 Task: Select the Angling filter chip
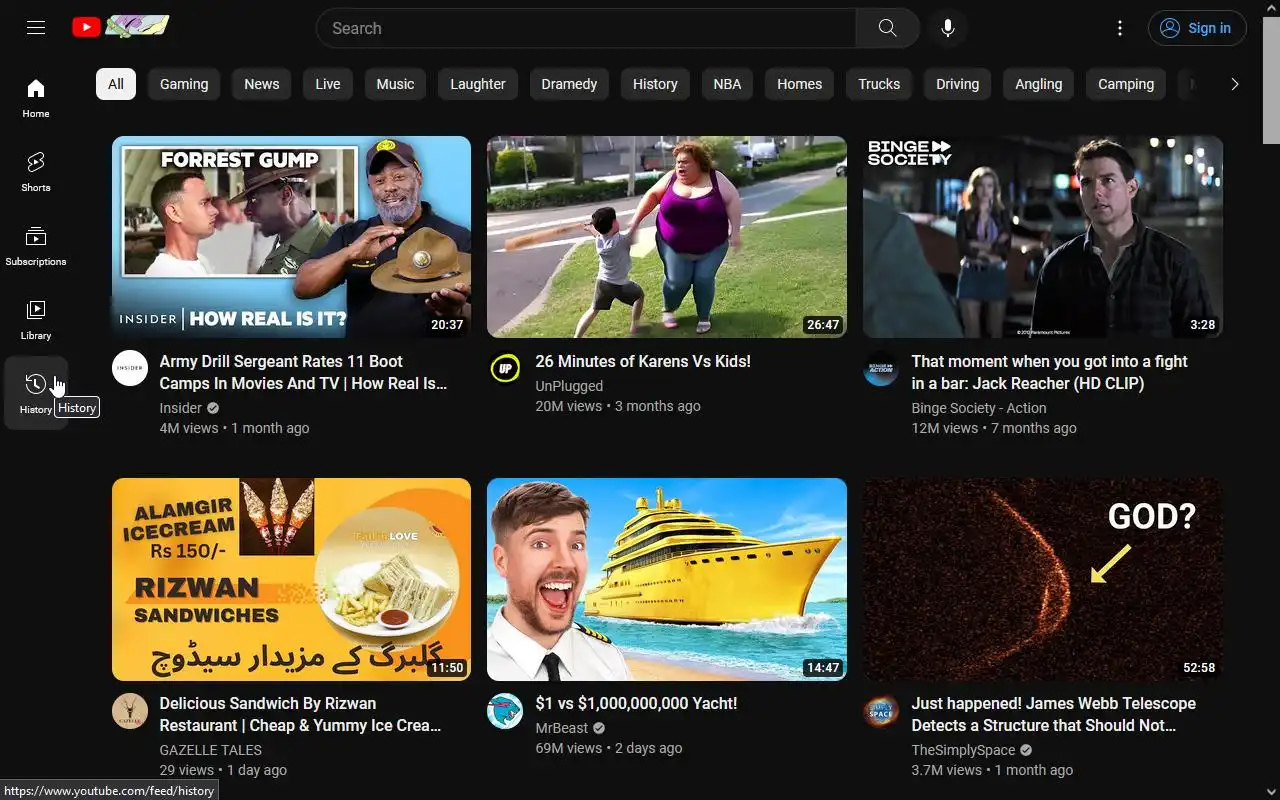[1039, 84]
